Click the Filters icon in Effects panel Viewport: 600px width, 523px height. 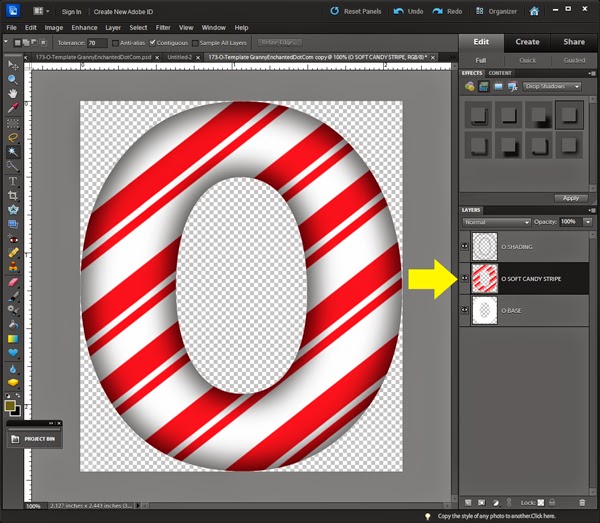470,87
